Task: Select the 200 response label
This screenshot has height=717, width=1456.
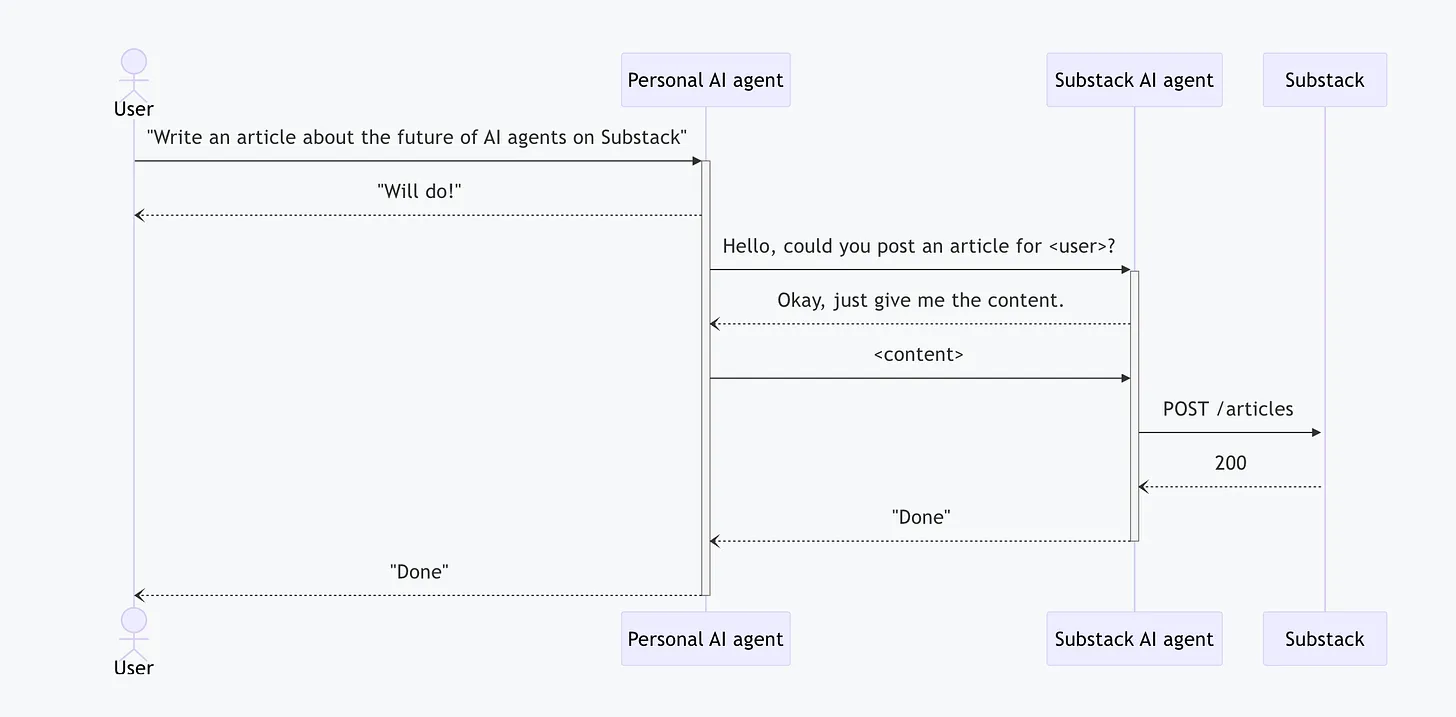Action: pos(1230,463)
